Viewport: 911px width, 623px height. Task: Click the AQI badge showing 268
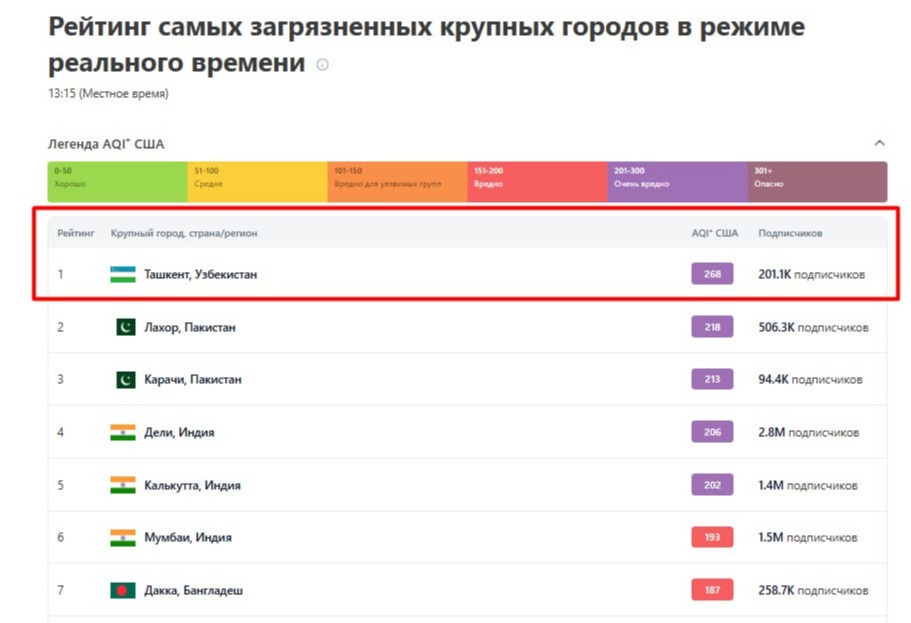[712, 274]
